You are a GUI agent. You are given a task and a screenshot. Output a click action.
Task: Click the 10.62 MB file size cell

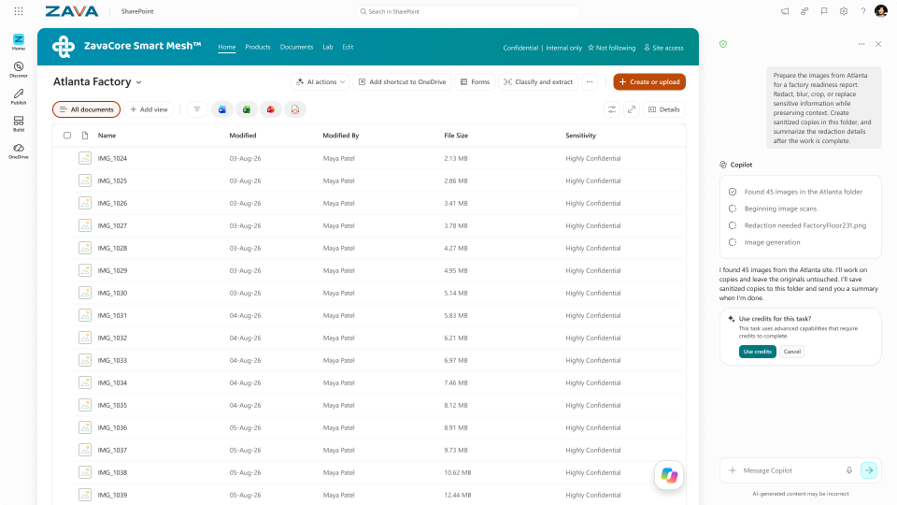coord(458,472)
